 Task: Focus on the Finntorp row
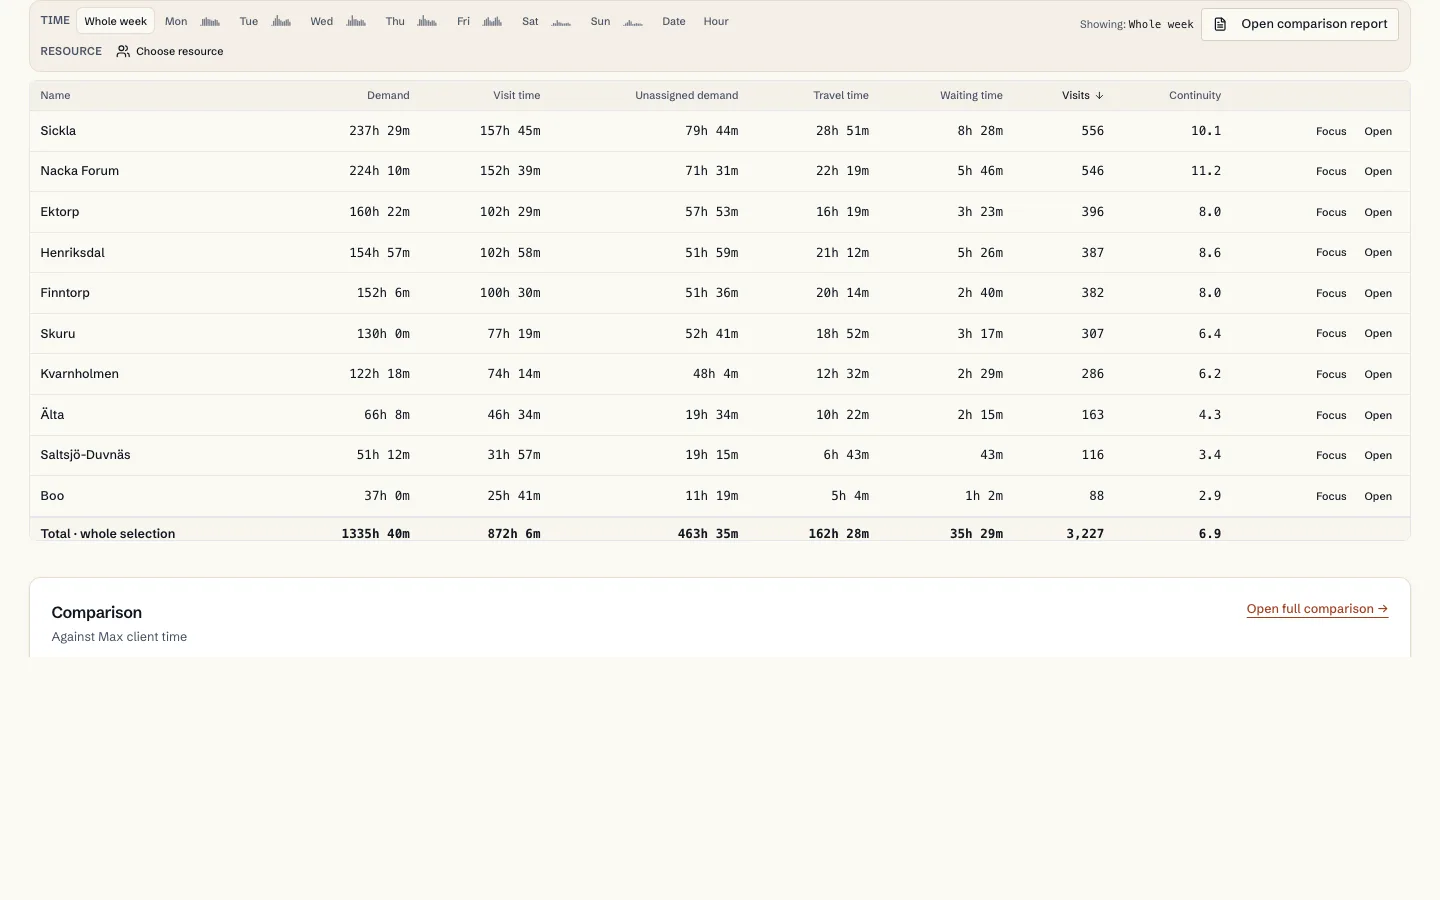(1331, 293)
